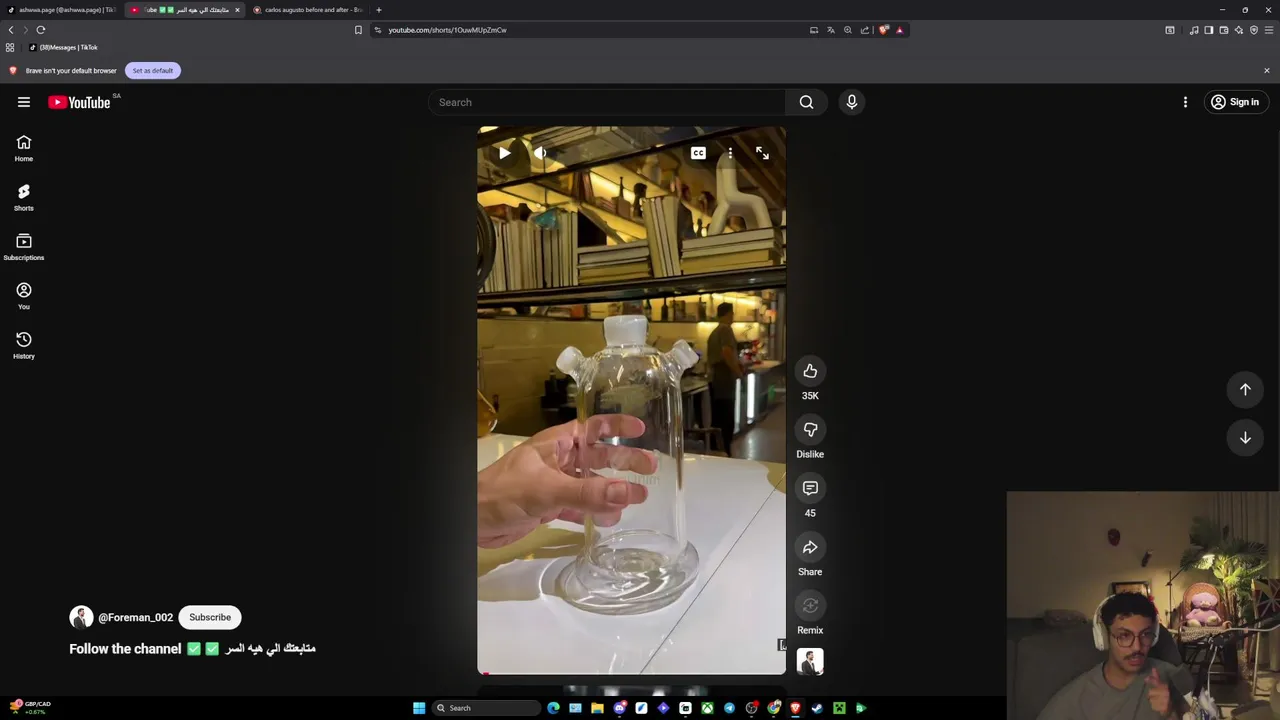Open the Brave Leo AI icon
The image size is (1280, 720).
tap(1239, 30)
